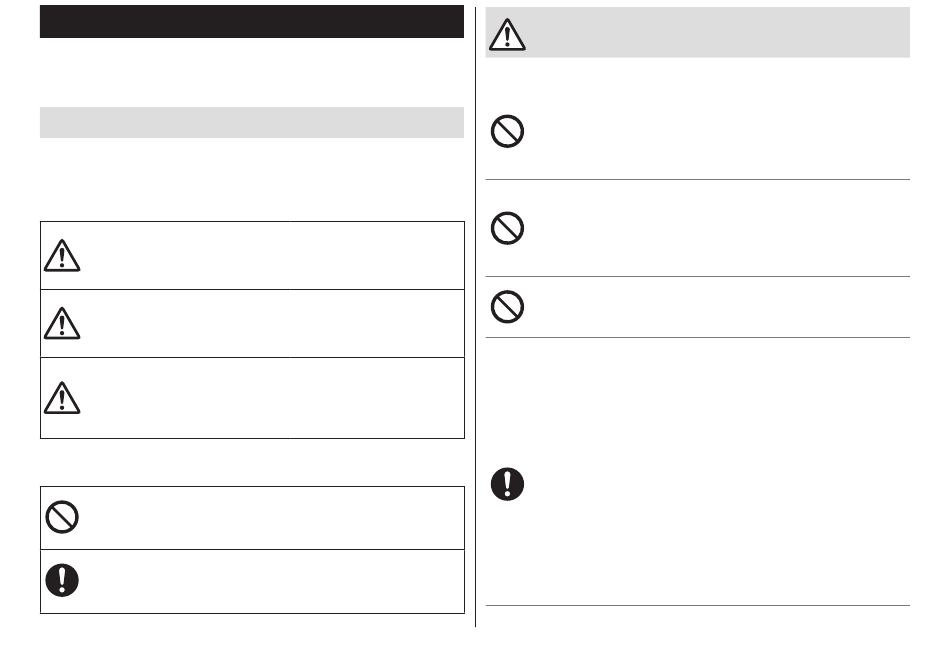This screenshot has height=656, width=950.
Task: Click the blank cell area beside the two-row table's exclamation icon
Action: 273,581
